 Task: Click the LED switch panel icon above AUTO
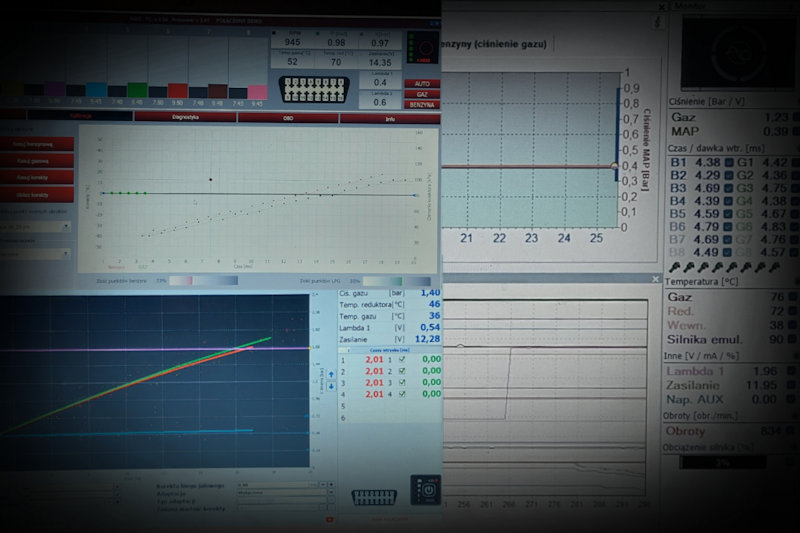422,47
